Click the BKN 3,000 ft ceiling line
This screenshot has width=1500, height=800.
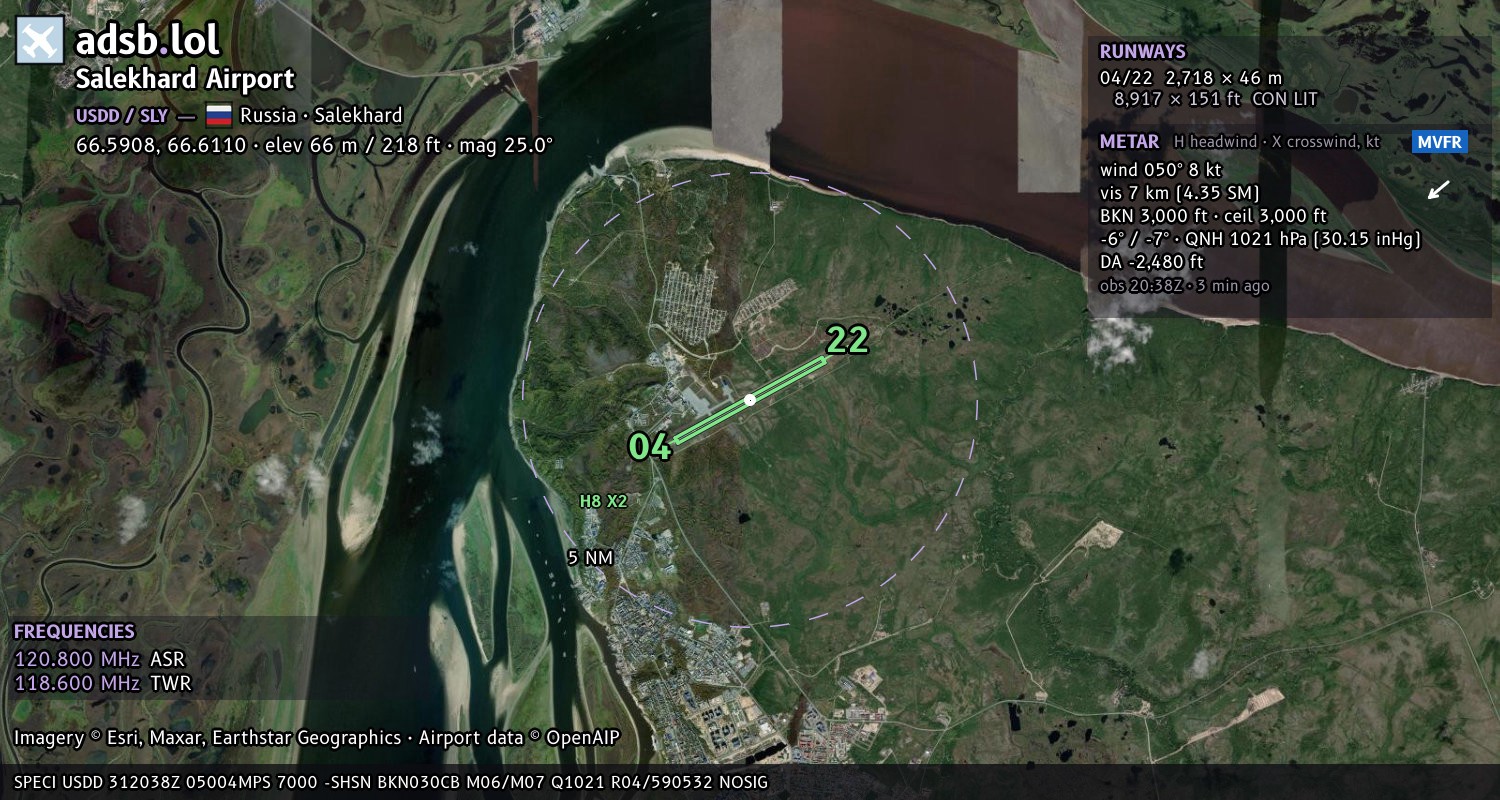1213,216
